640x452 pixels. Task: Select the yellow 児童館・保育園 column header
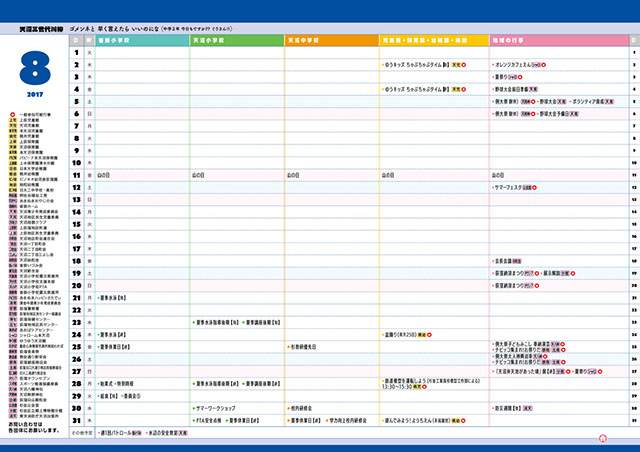coord(434,40)
